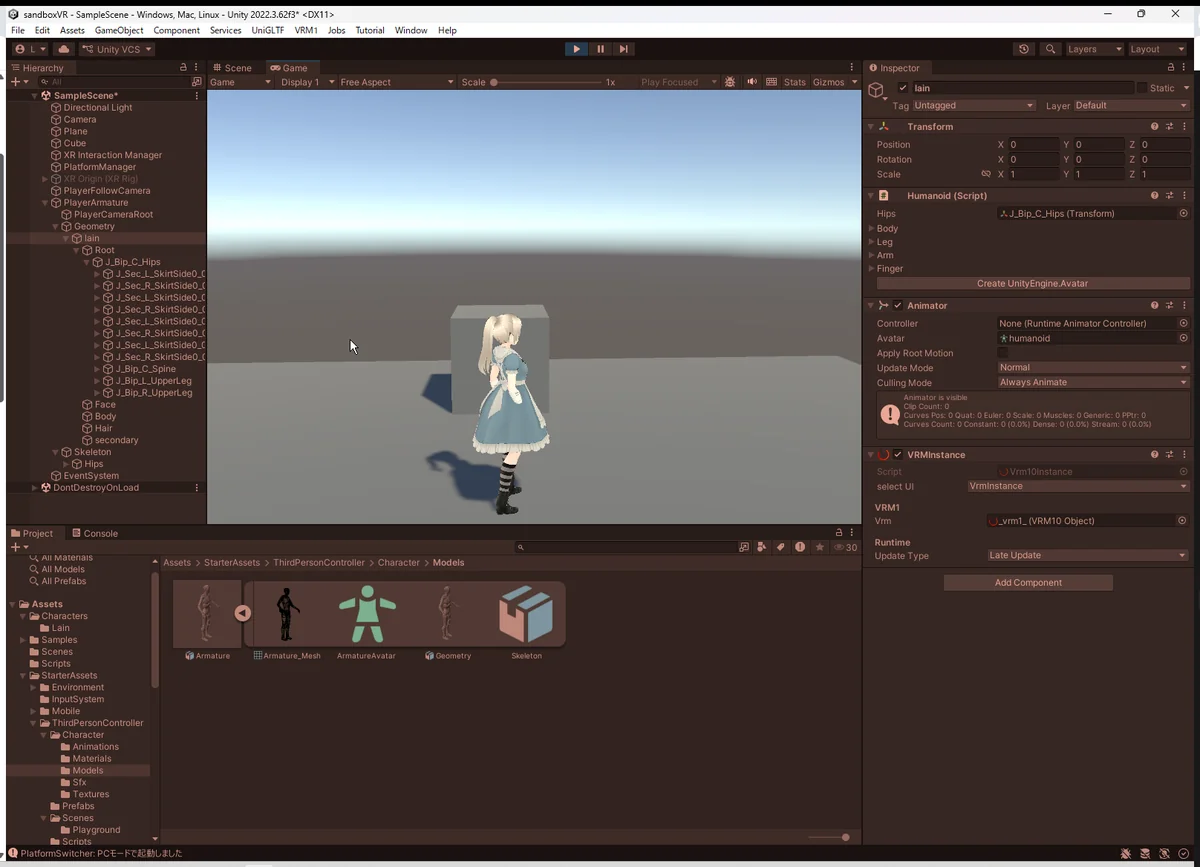Click the global search magnifier icon

click(1049, 49)
